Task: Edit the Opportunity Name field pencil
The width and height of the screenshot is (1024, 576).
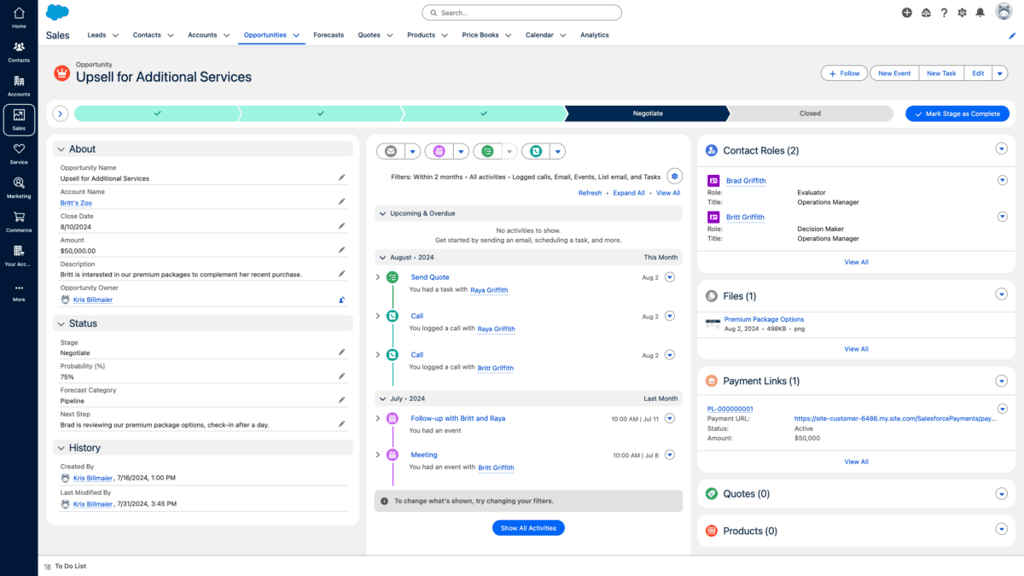Action: (x=342, y=178)
